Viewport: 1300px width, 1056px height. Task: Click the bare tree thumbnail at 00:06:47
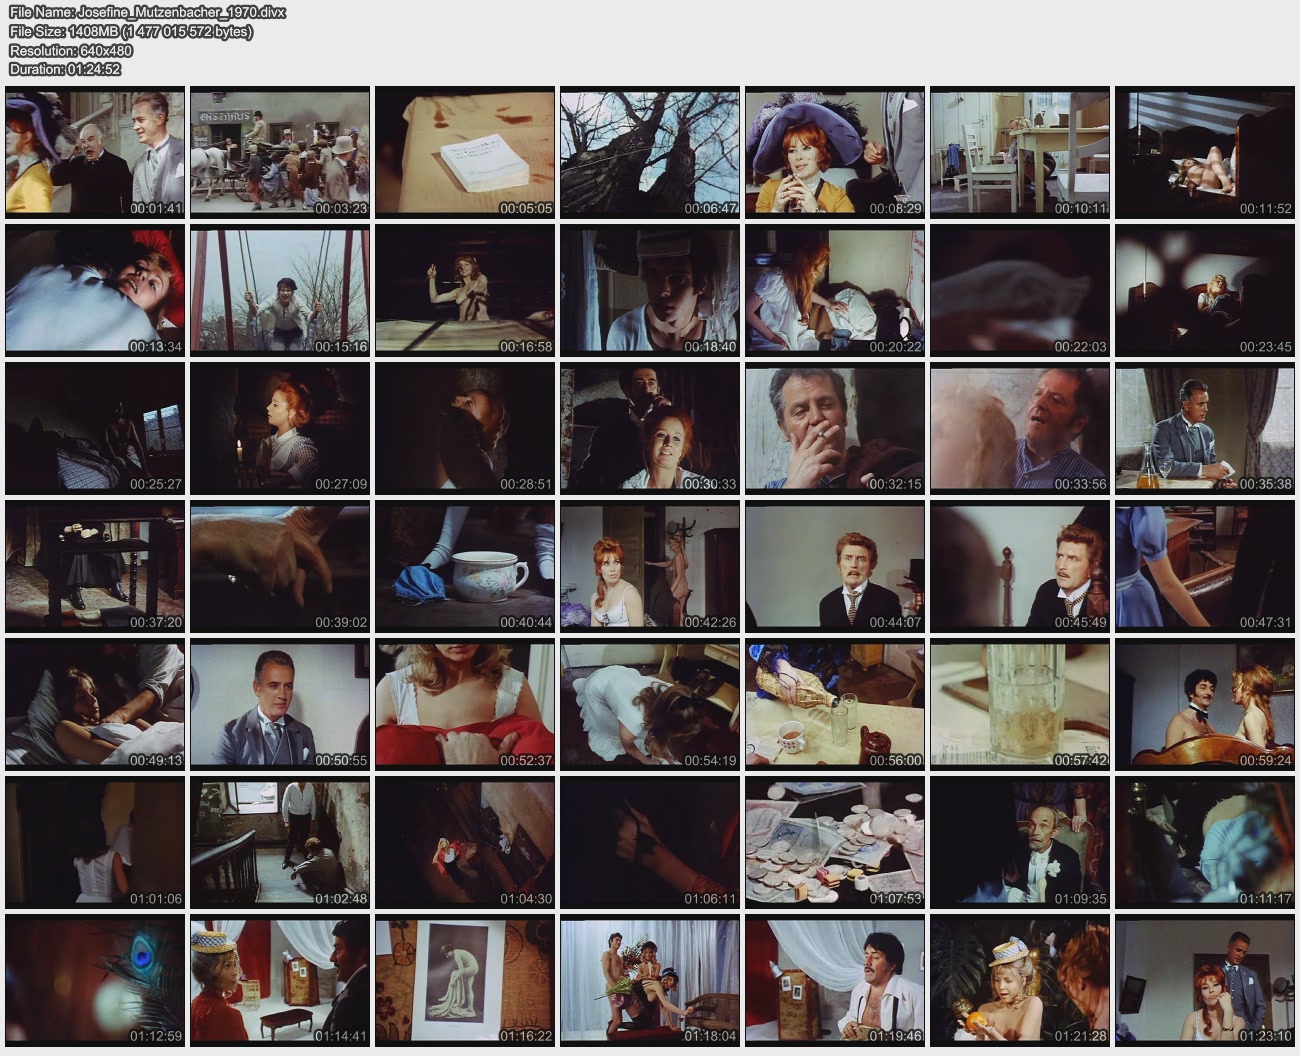[x=650, y=152]
